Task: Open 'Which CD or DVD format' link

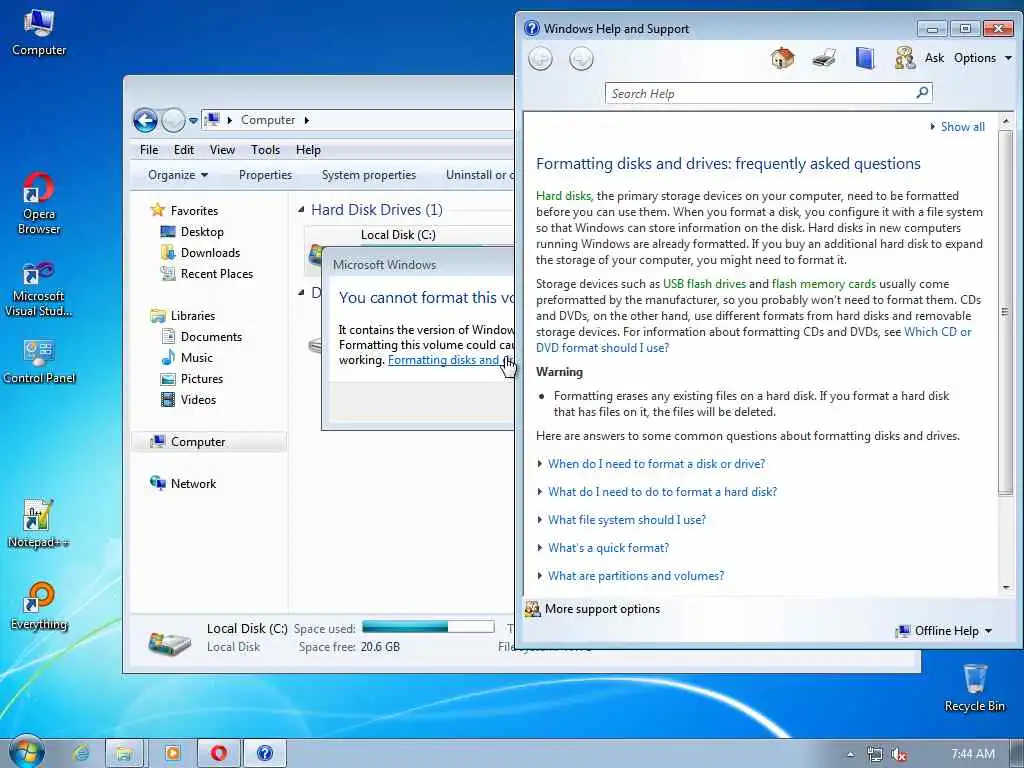Action: point(754,340)
